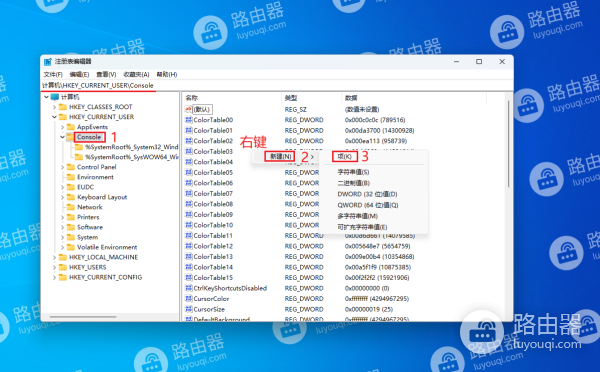The width and height of the screenshot is (600, 372).
Task: Click the AppEvents folder icon
Action: [71, 127]
